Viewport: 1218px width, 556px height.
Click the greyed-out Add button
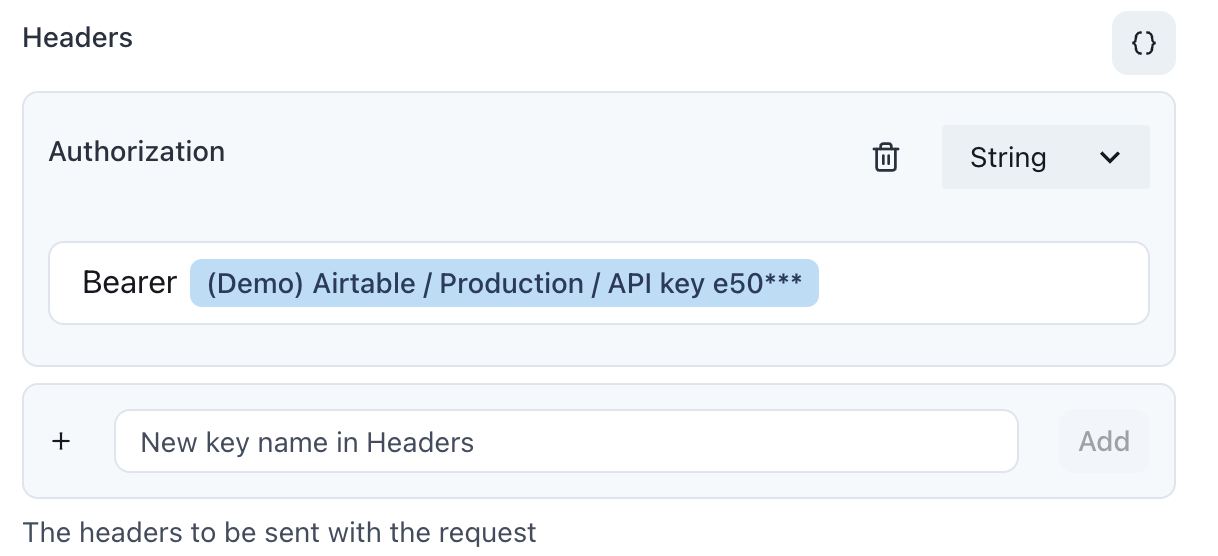[1104, 441]
